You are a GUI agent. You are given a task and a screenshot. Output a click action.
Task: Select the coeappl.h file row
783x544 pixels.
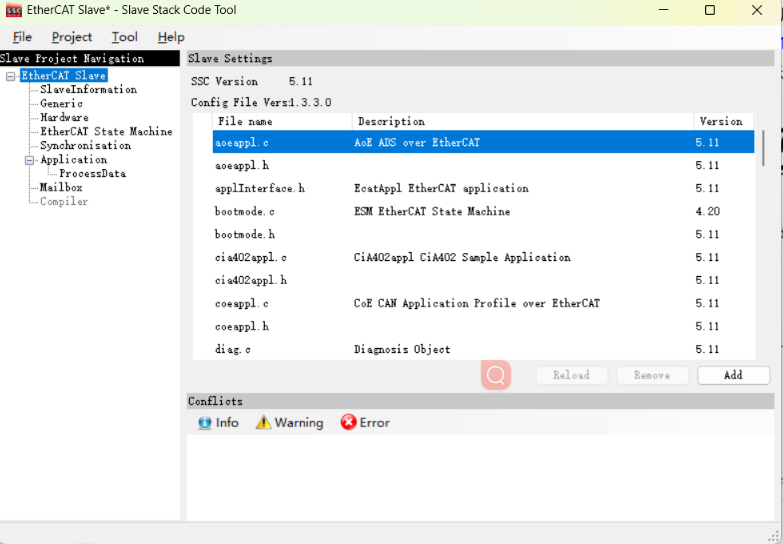pos(483,326)
